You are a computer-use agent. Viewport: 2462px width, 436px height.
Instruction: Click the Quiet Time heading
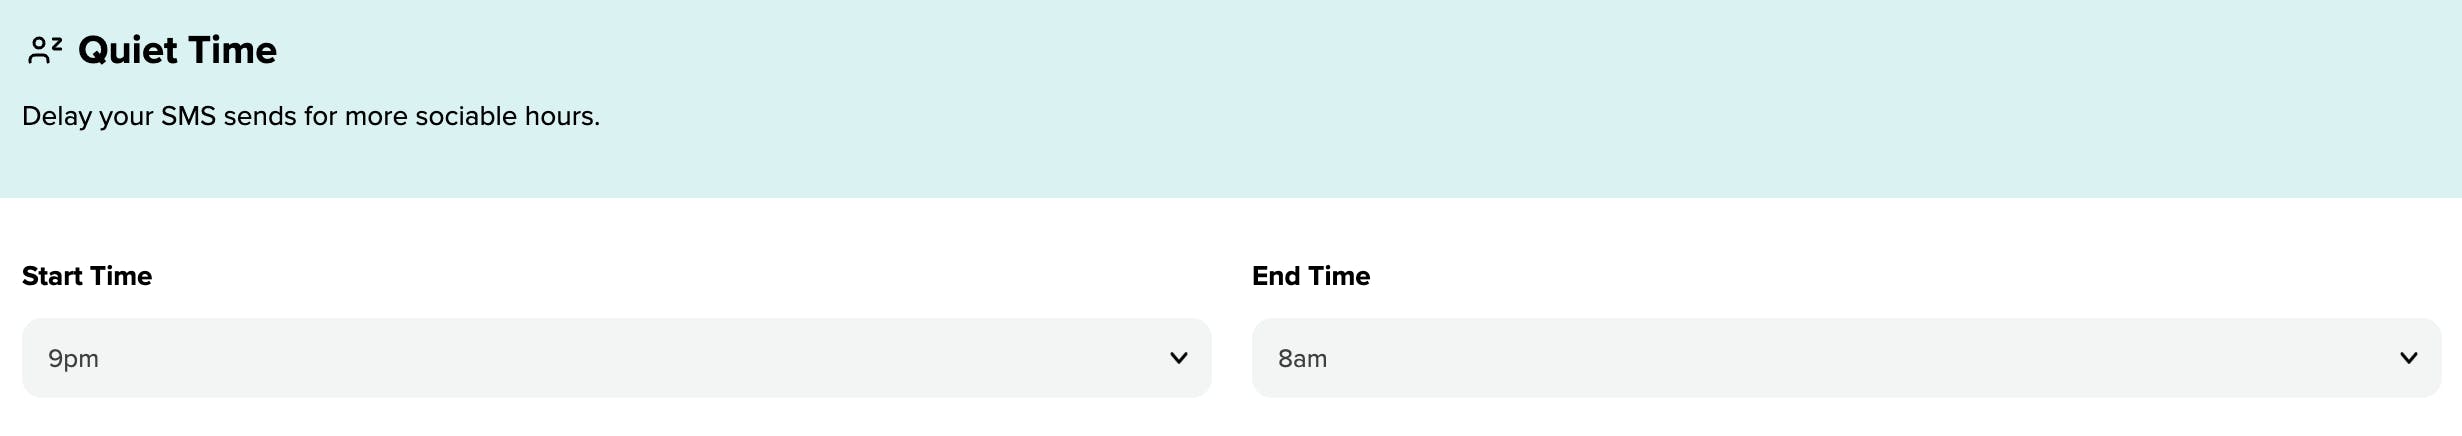click(177, 50)
